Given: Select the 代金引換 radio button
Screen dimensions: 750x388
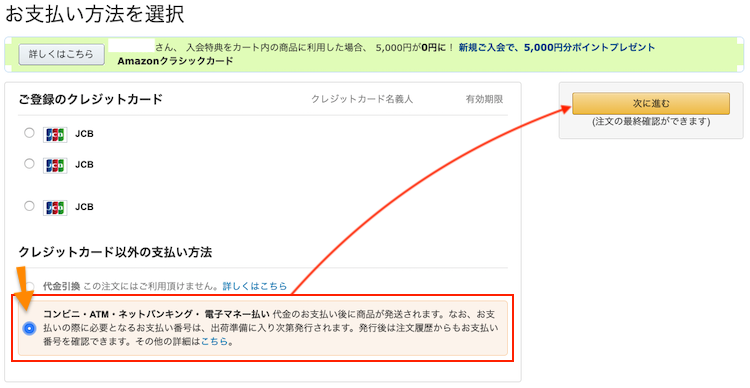Looking at the screenshot, I should (30, 286).
